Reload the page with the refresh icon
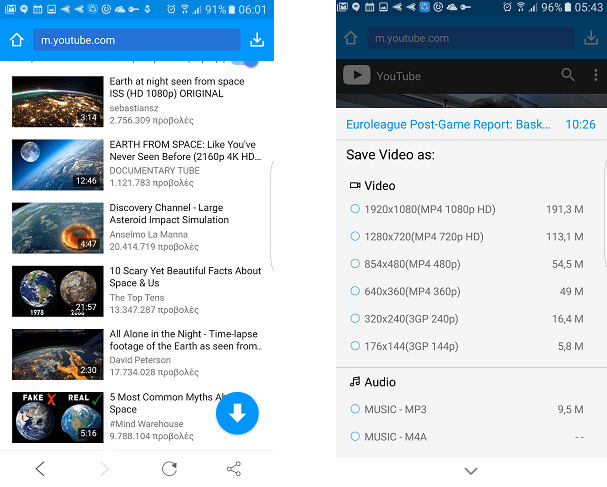 pos(170,468)
